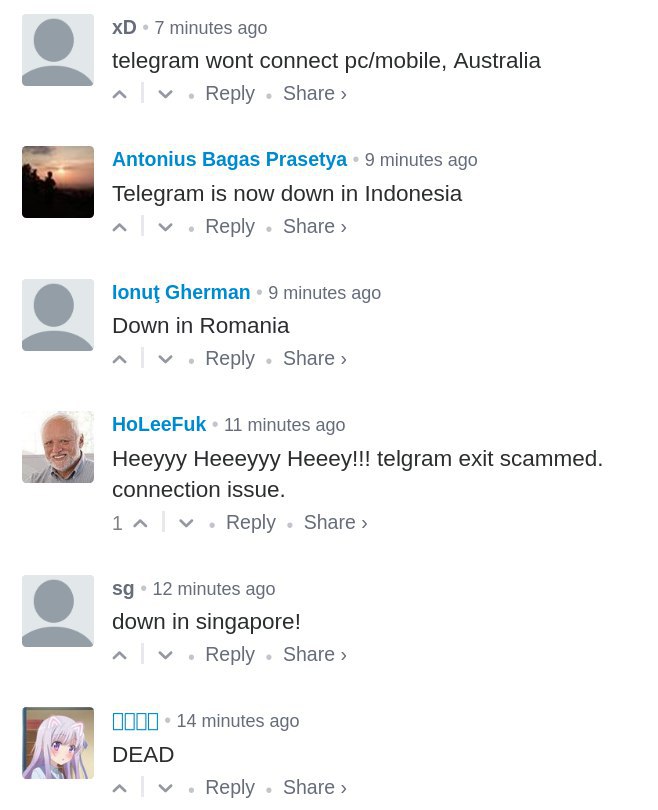Downvote the 'DEAD' comment
658x810 pixels.
[165, 788]
